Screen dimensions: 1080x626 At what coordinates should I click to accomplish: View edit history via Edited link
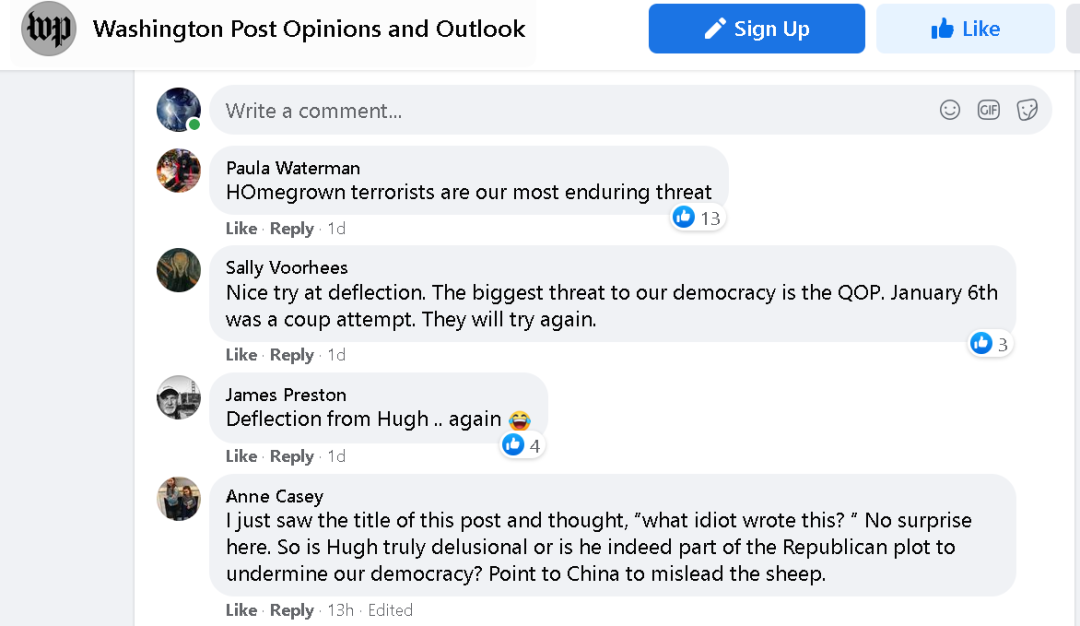(x=389, y=610)
